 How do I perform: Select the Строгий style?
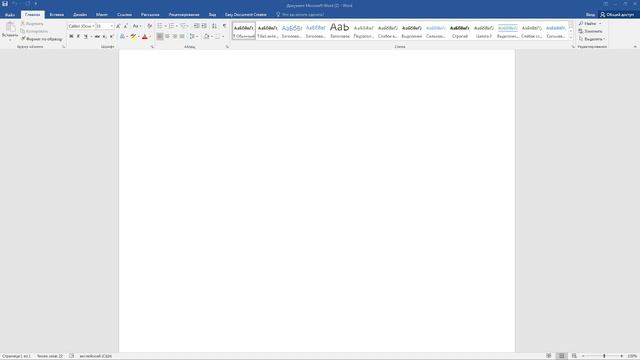[x=460, y=31]
